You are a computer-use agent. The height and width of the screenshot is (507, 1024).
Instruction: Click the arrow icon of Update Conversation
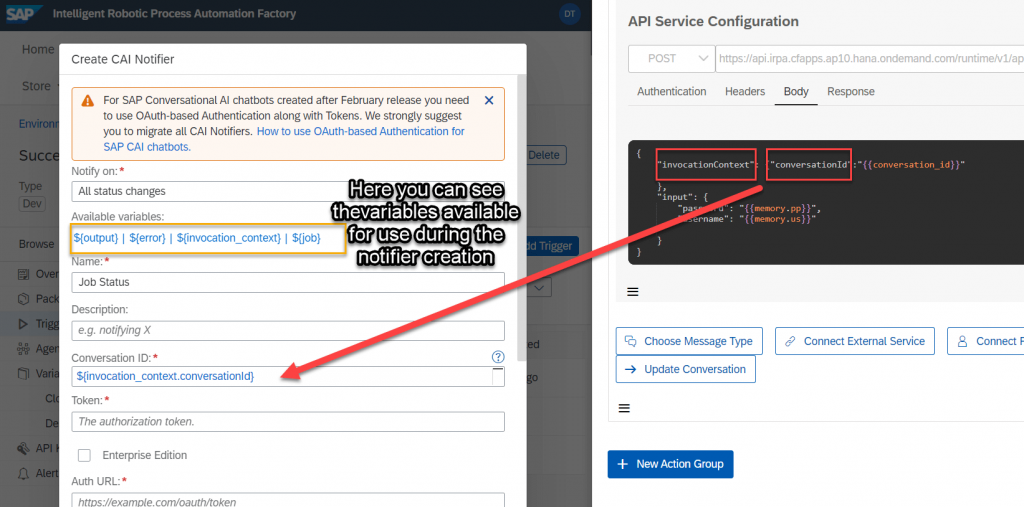[x=631, y=369]
